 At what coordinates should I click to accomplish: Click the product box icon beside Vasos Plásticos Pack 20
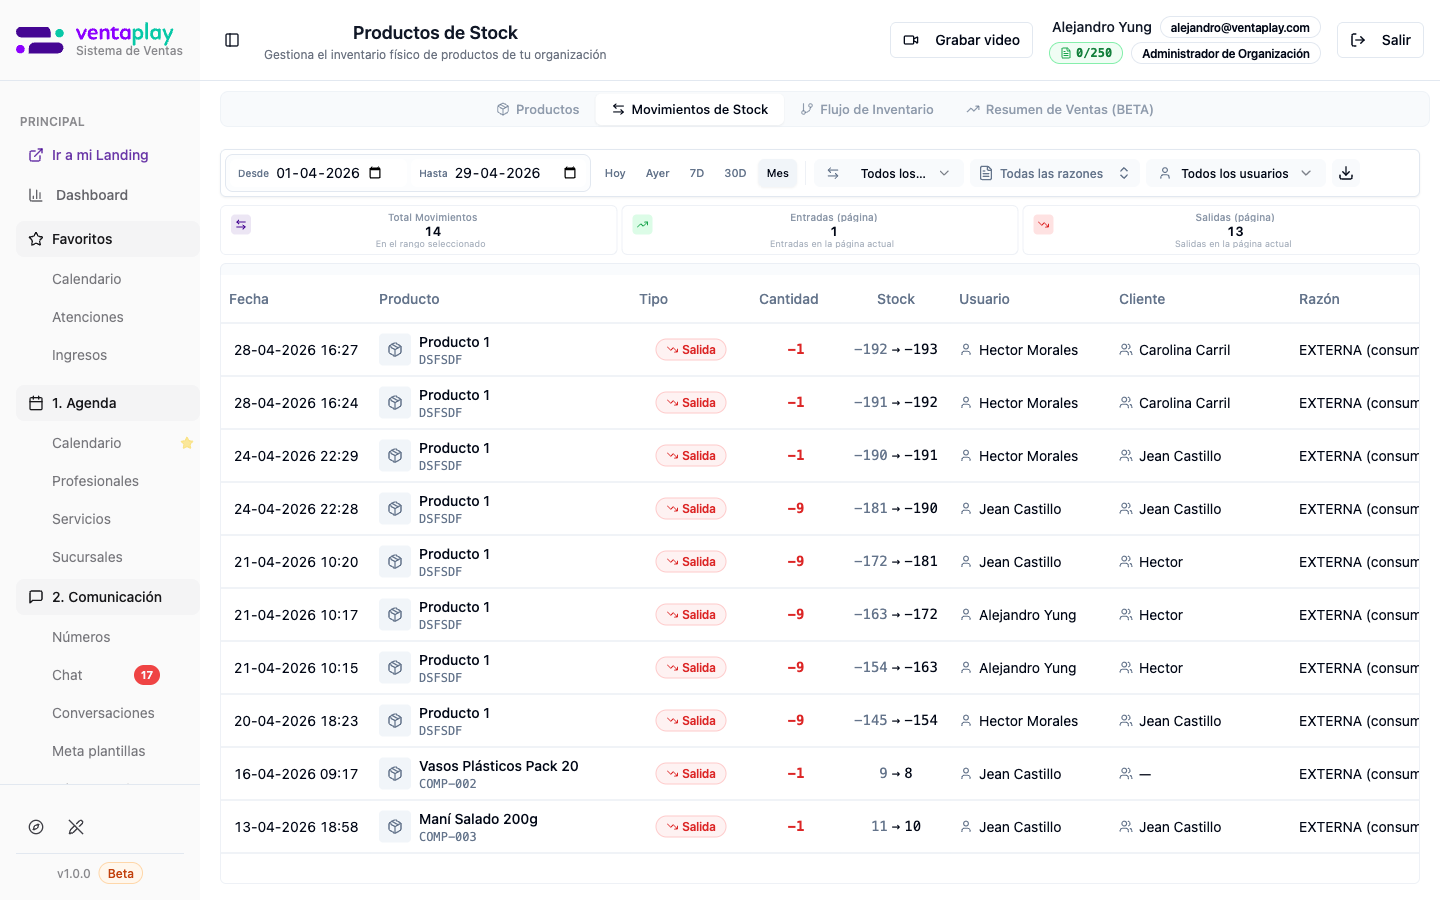[394, 773]
